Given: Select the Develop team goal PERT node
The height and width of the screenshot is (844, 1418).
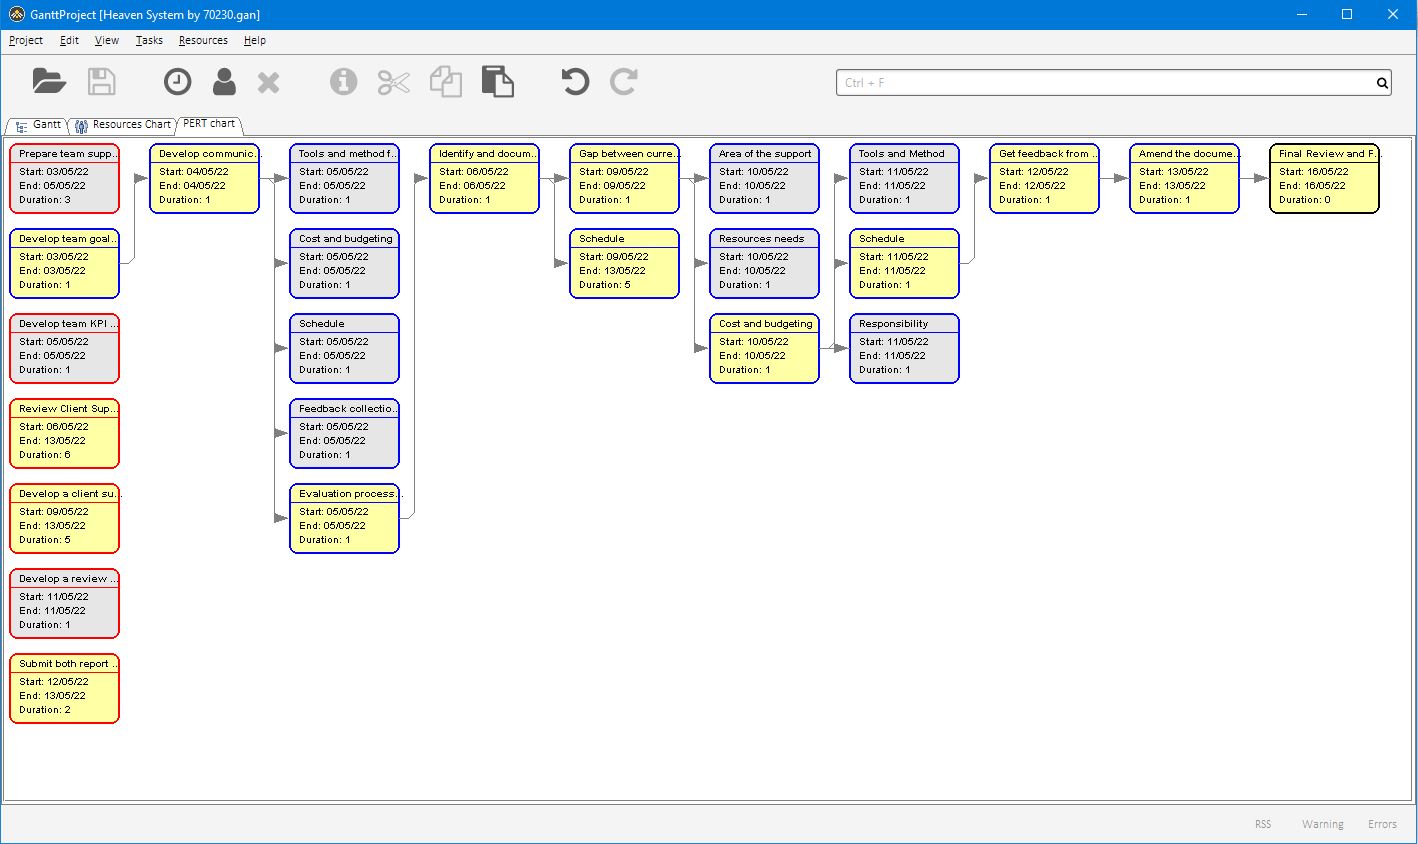Looking at the screenshot, I should tap(64, 263).
